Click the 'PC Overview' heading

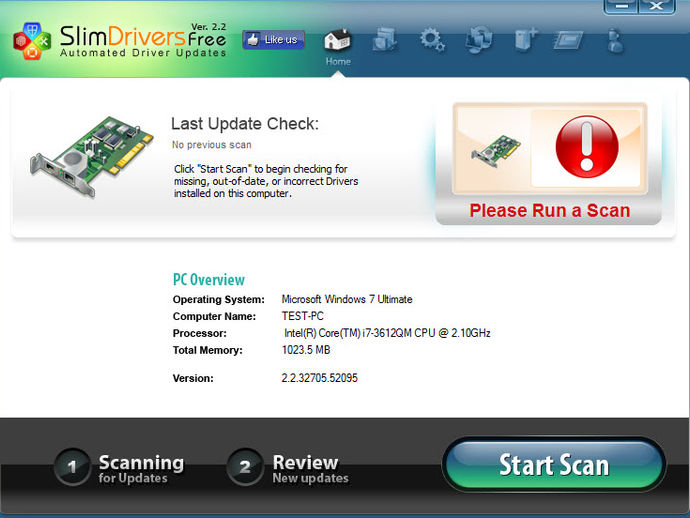(x=209, y=279)
